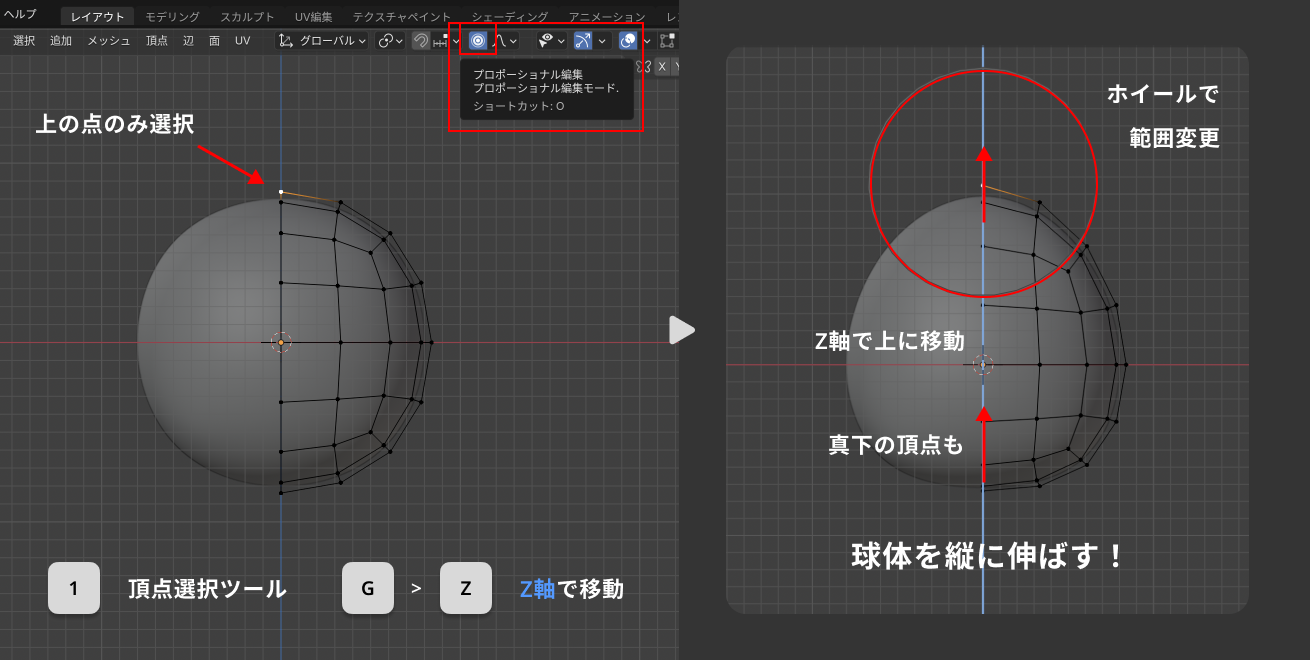Open proportional editing falloff dropdown
Screen dimensions: 1310x660
point(505,41)
